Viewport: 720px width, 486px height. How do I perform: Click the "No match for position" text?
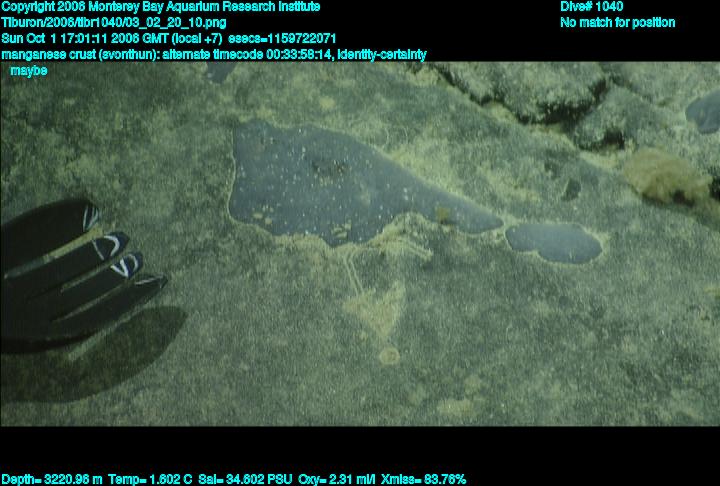(618, 23)
